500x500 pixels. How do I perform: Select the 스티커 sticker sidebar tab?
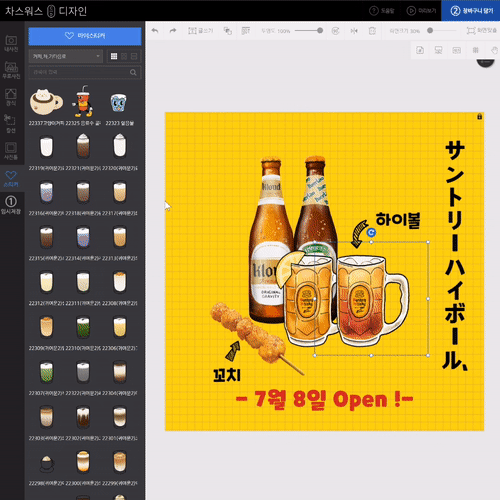pyautogui.click(x=11, y=178)
